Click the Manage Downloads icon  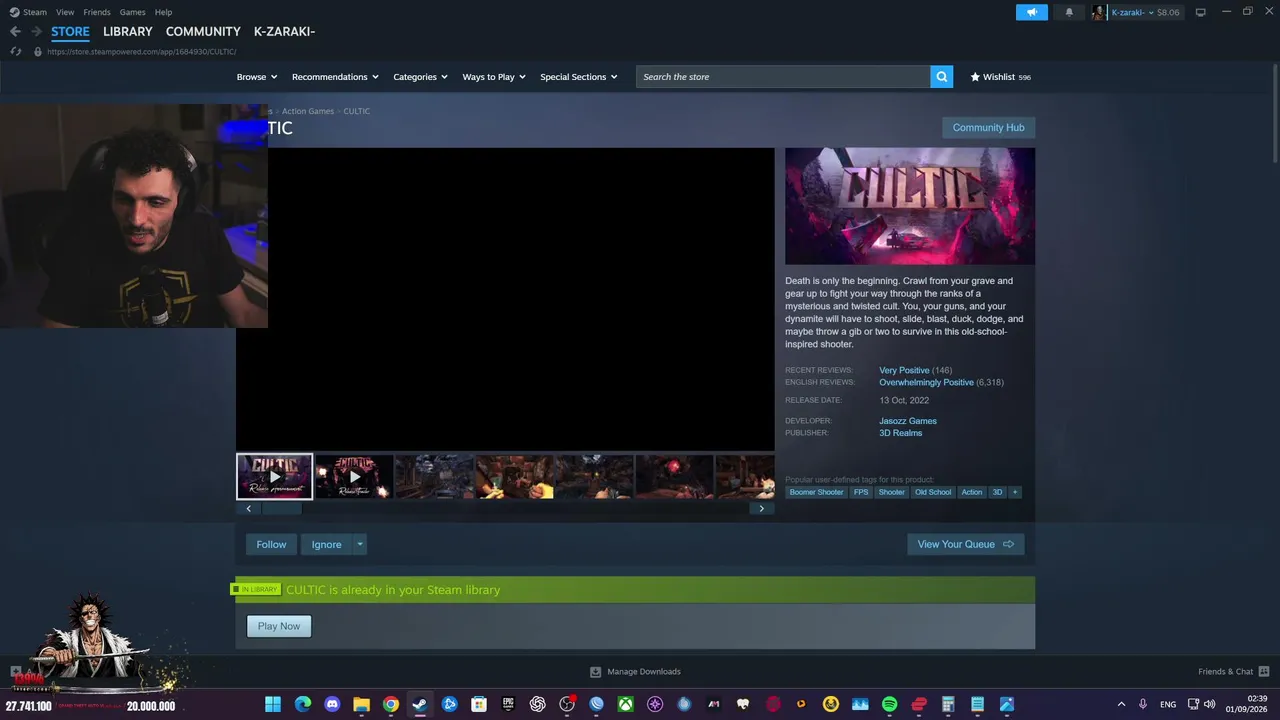(596, 672)
